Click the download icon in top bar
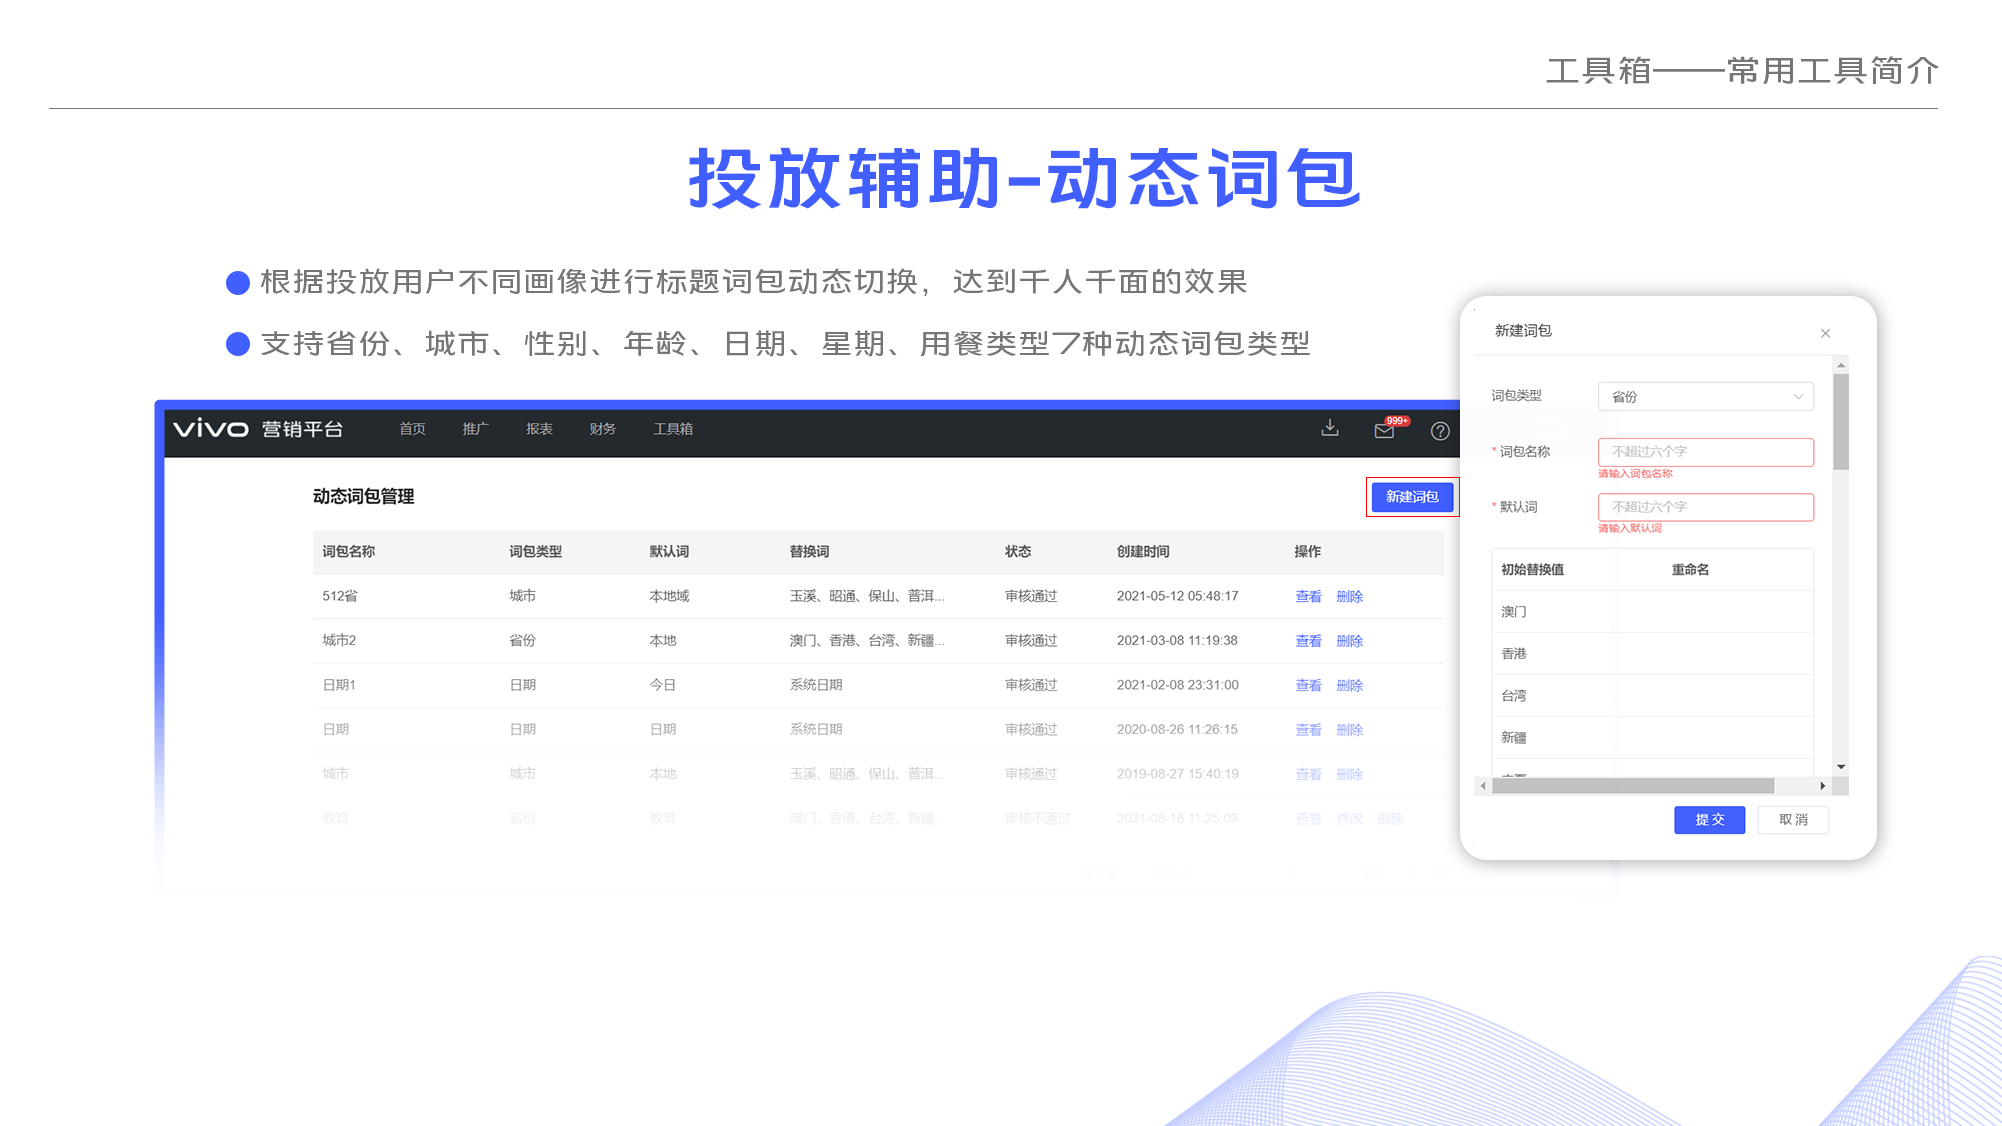The height and width of the screenshot is (1126, 2002). coord(1330,428)
